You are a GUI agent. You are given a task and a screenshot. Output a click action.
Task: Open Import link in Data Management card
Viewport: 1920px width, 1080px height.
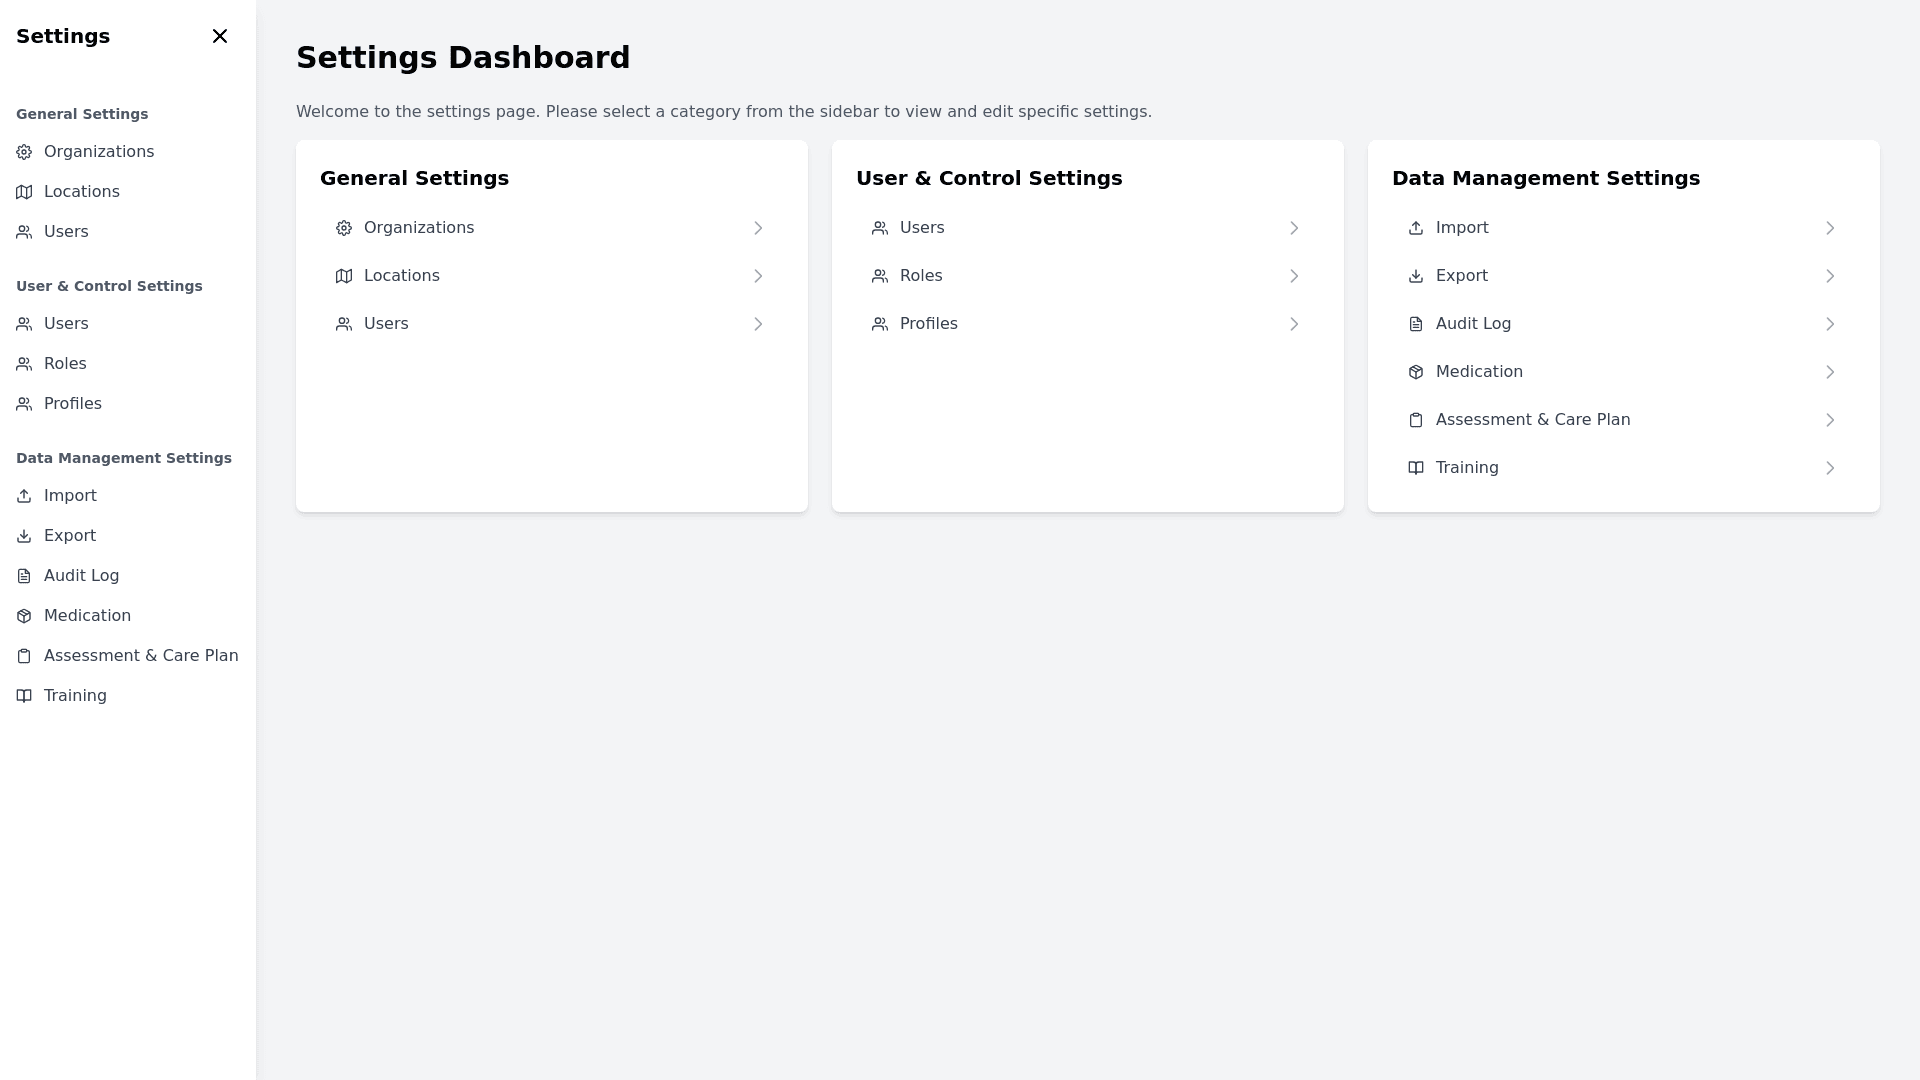[1461, 228]
